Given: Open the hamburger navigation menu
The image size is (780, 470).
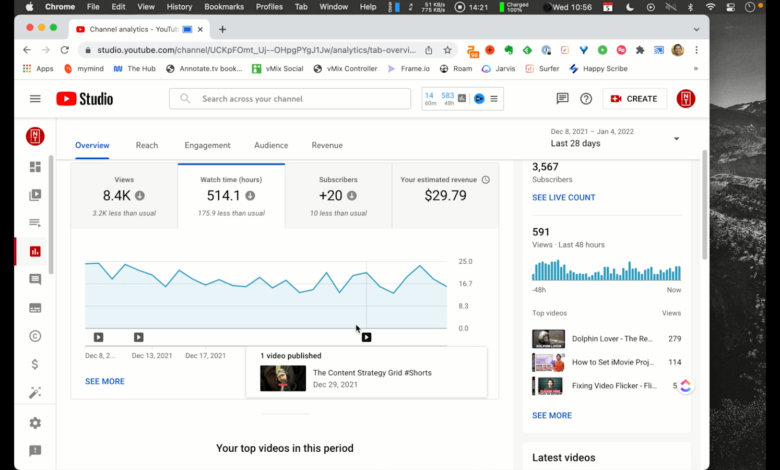Looking at the screenshot, I should click(x=35, y=98).
